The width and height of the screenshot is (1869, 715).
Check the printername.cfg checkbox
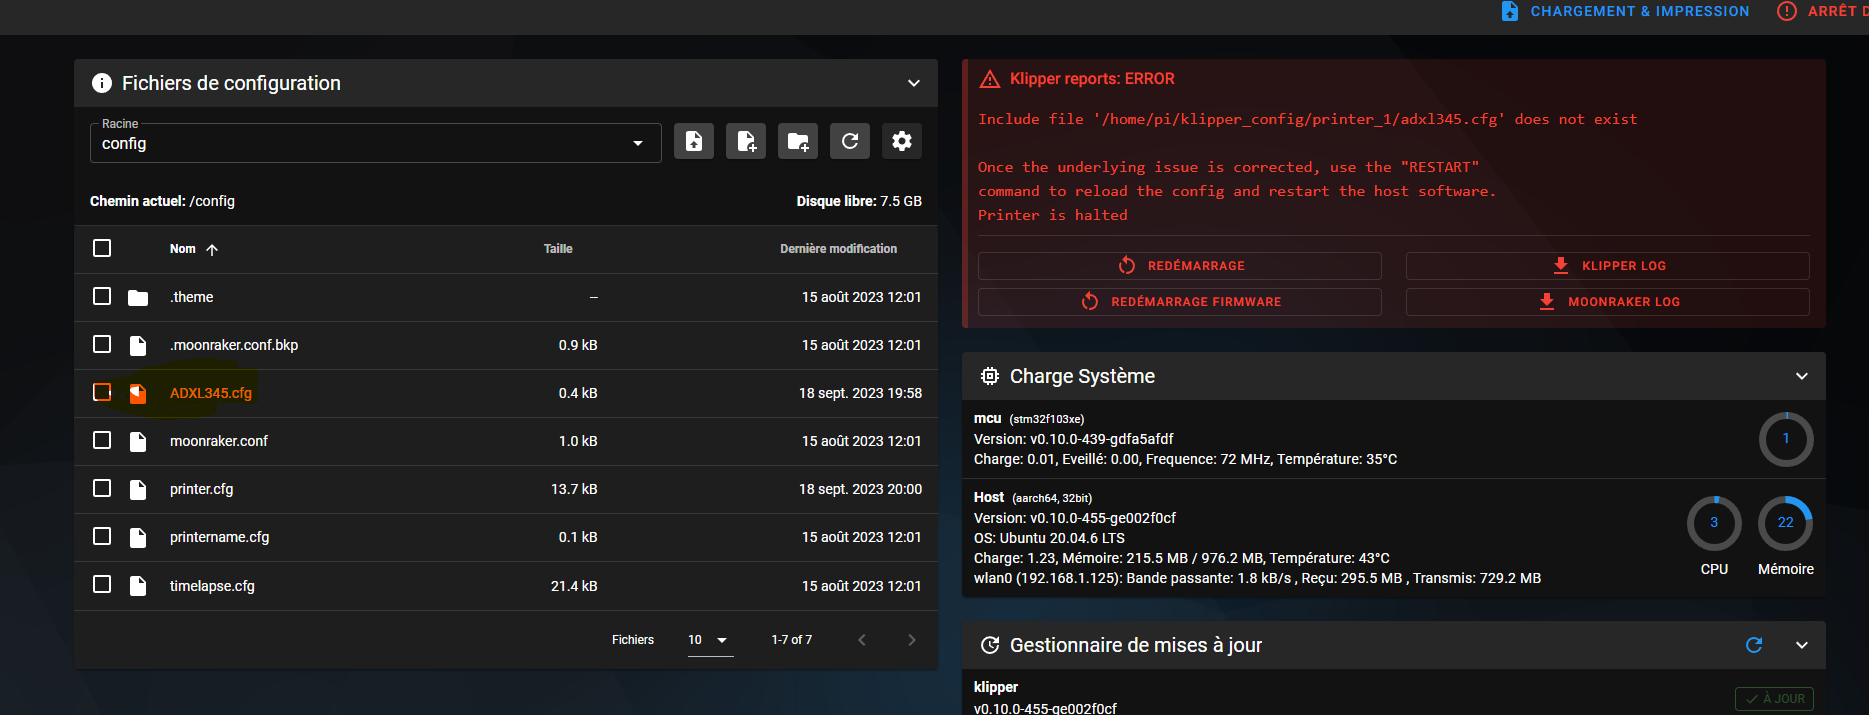point(102,536)
